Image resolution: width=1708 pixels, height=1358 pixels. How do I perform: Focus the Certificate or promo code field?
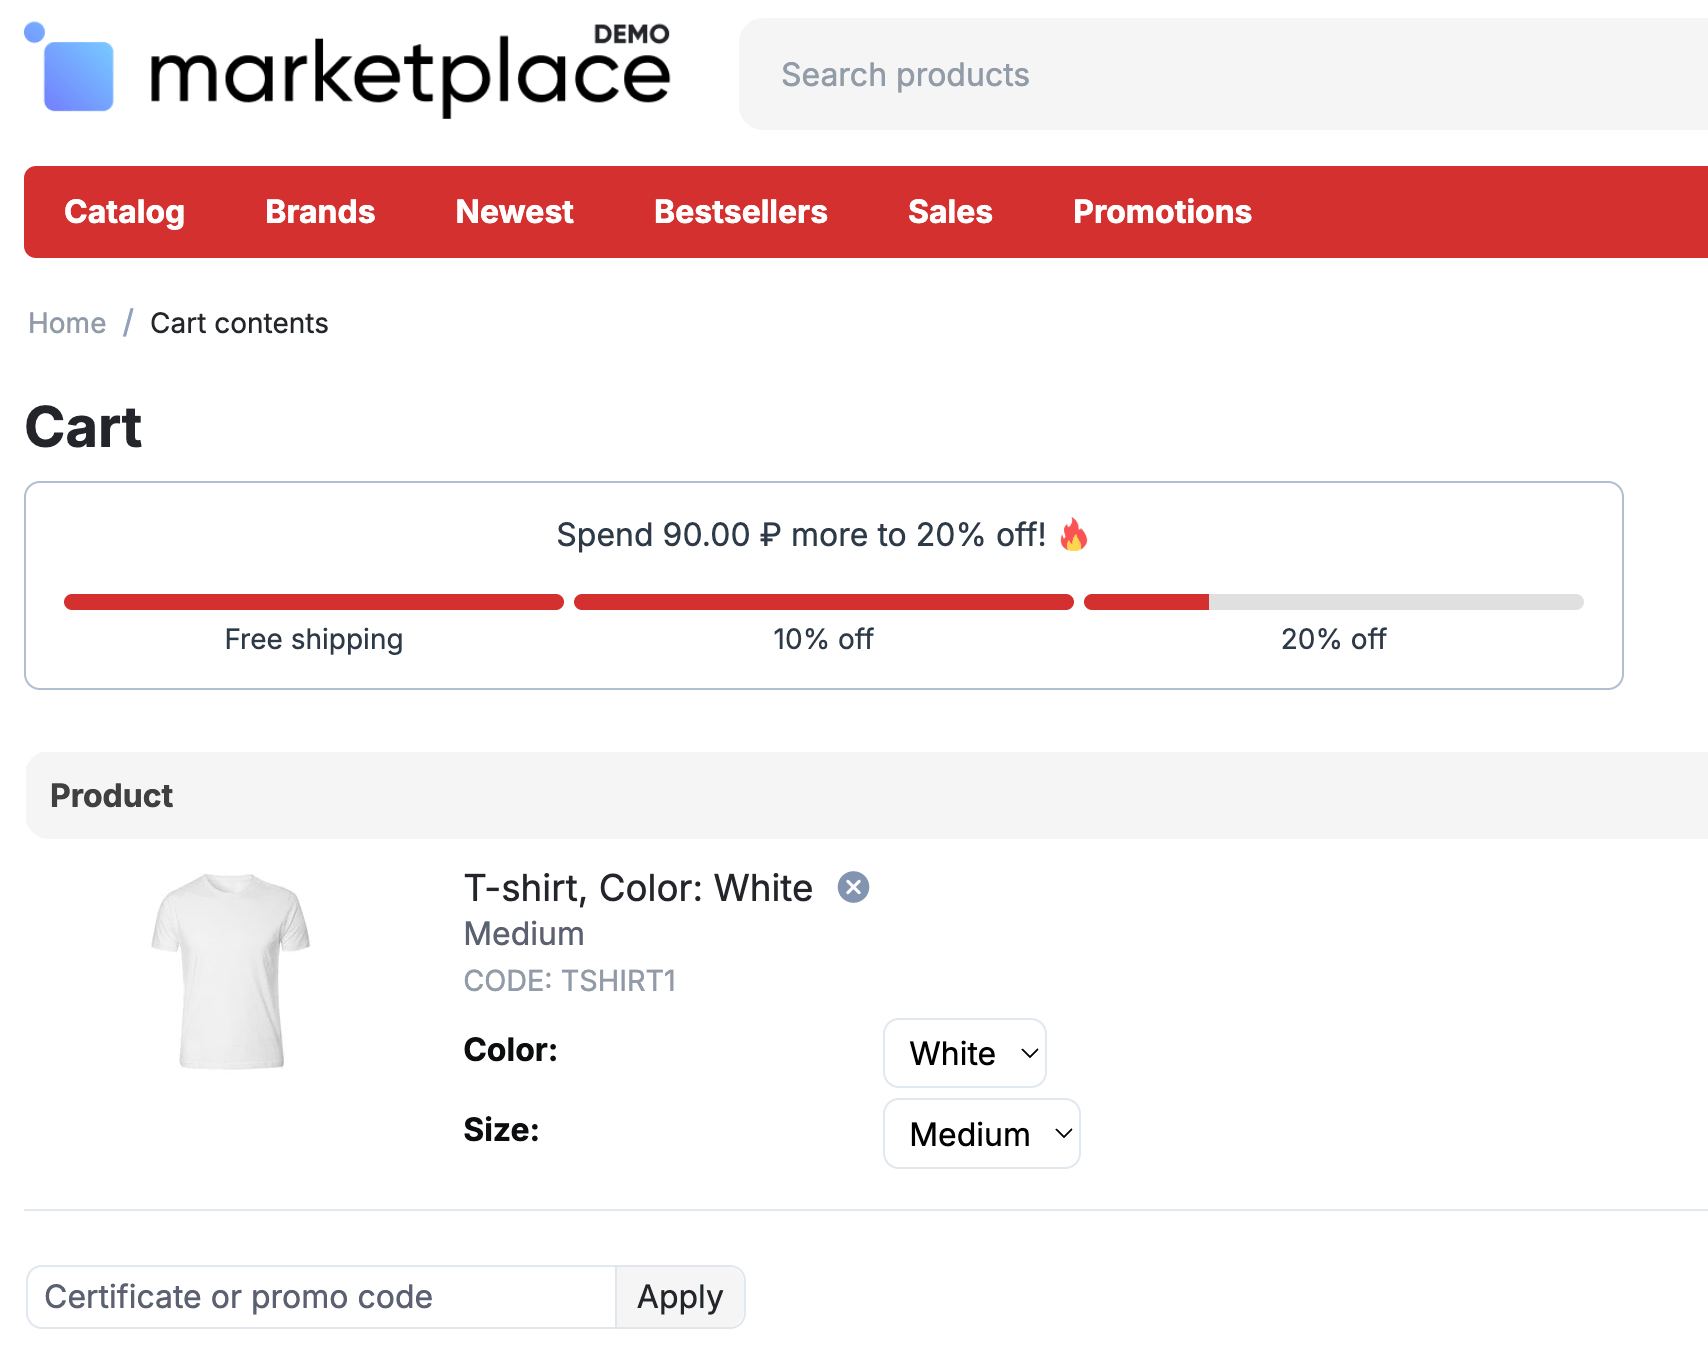[x=320, y=1297]
